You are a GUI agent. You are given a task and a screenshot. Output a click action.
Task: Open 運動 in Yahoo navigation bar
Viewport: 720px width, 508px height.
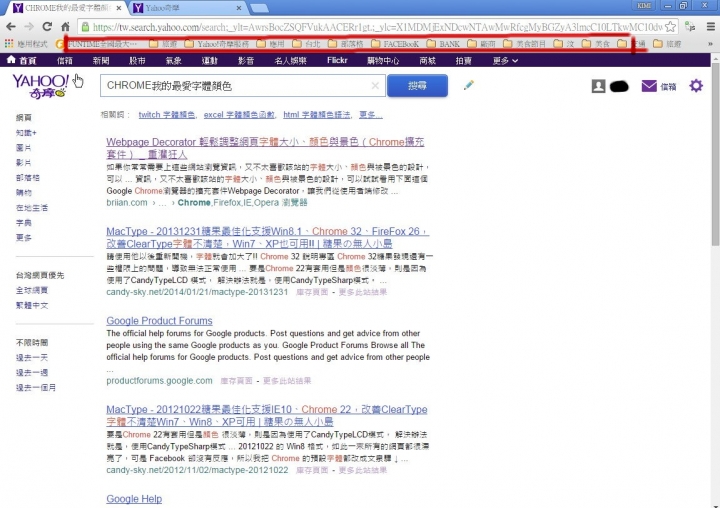(x=209, y=60)
